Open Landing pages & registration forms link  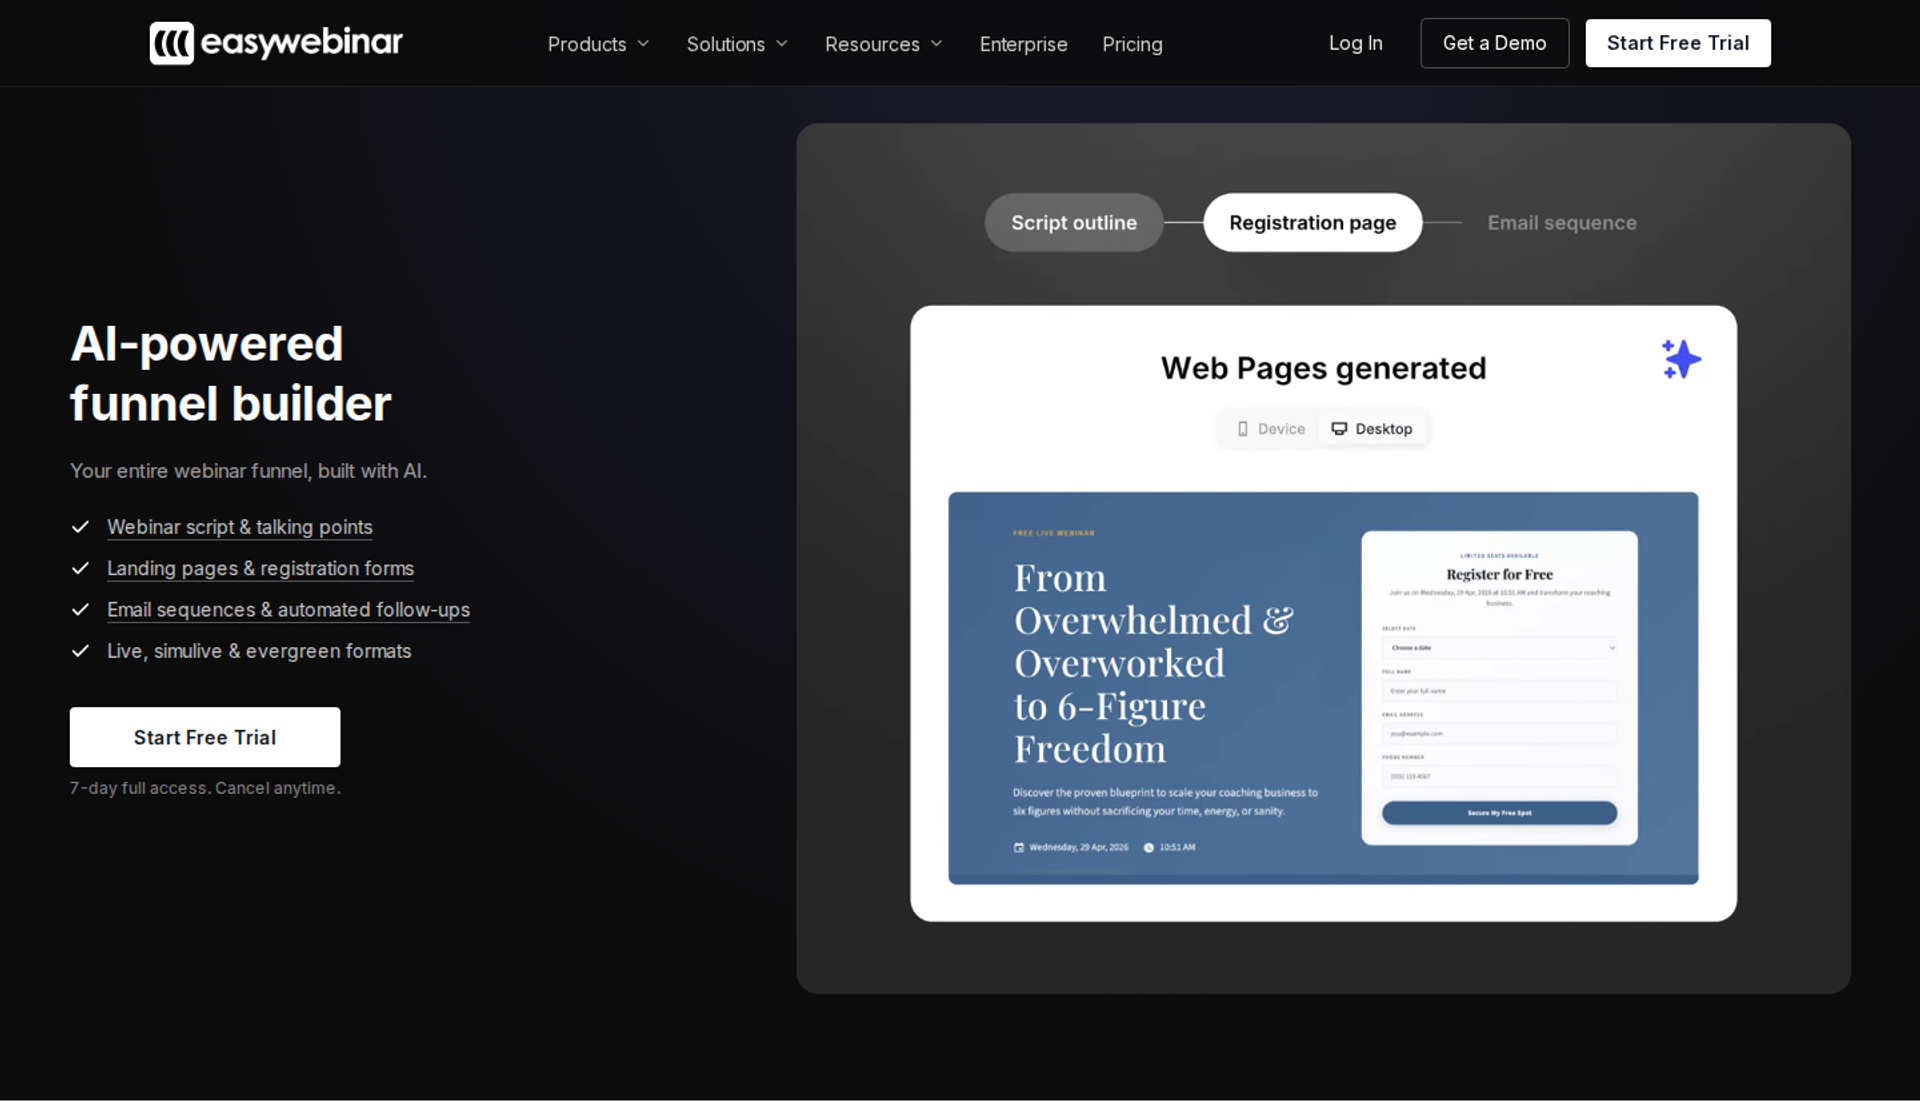pyautogui.click(x=260, y=568)
